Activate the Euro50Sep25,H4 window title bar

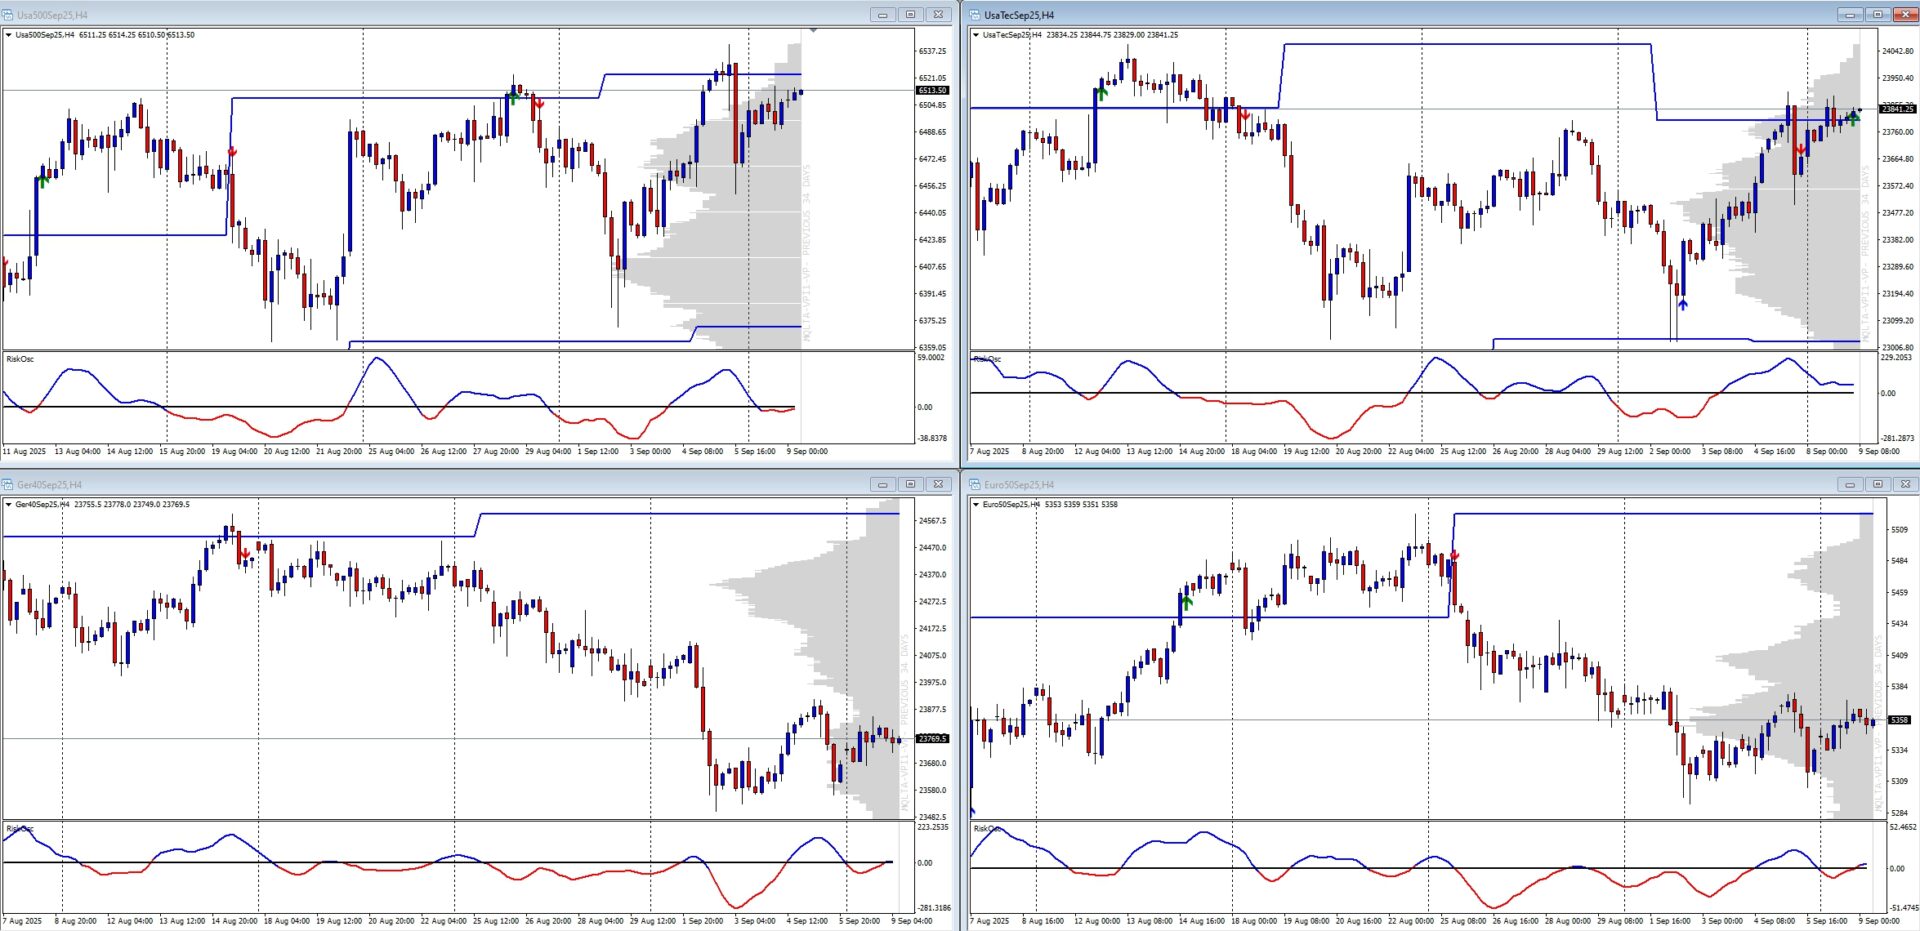1400,485
